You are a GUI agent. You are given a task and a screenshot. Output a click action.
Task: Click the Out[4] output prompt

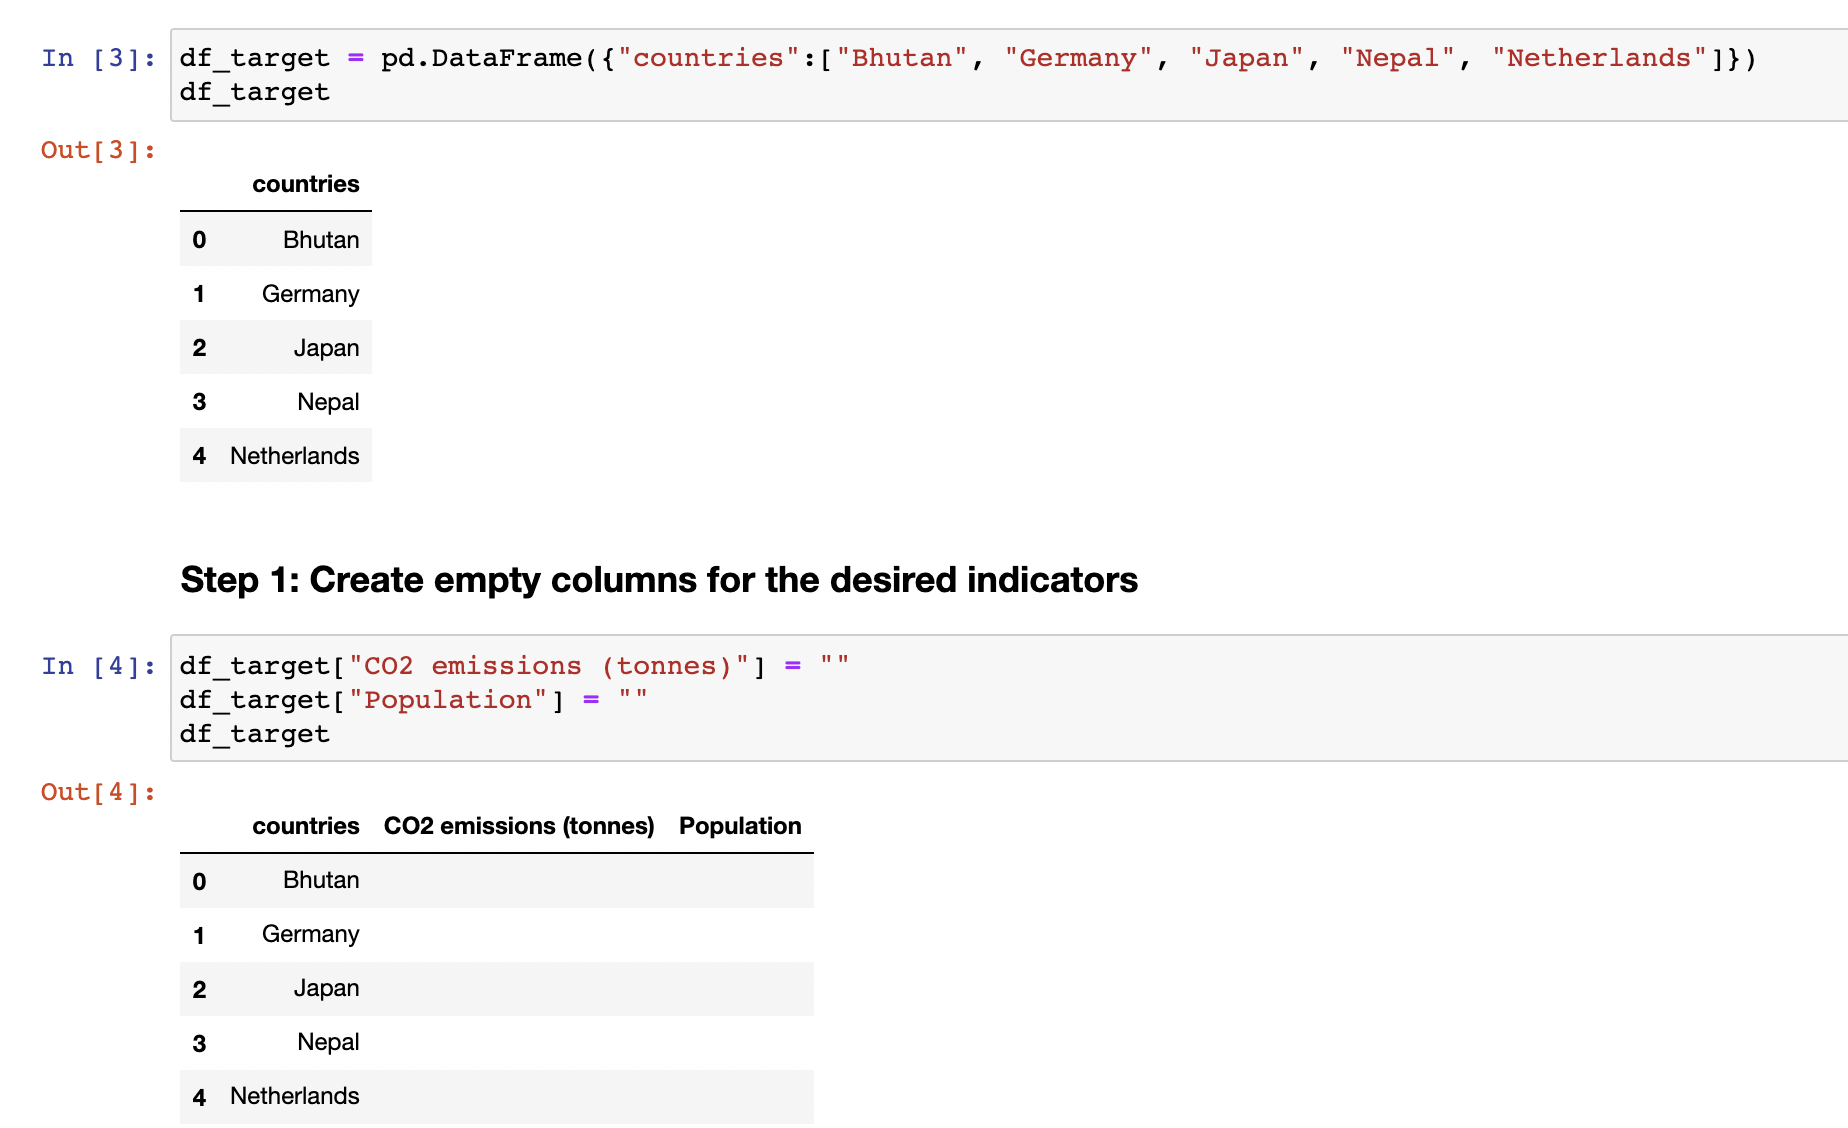point(98,792)
